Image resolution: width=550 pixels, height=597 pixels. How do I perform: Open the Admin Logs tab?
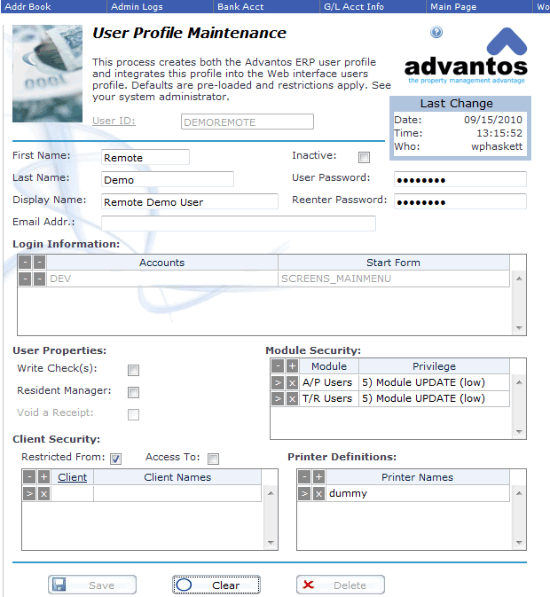pyautogui.click(x=160, y=6)
